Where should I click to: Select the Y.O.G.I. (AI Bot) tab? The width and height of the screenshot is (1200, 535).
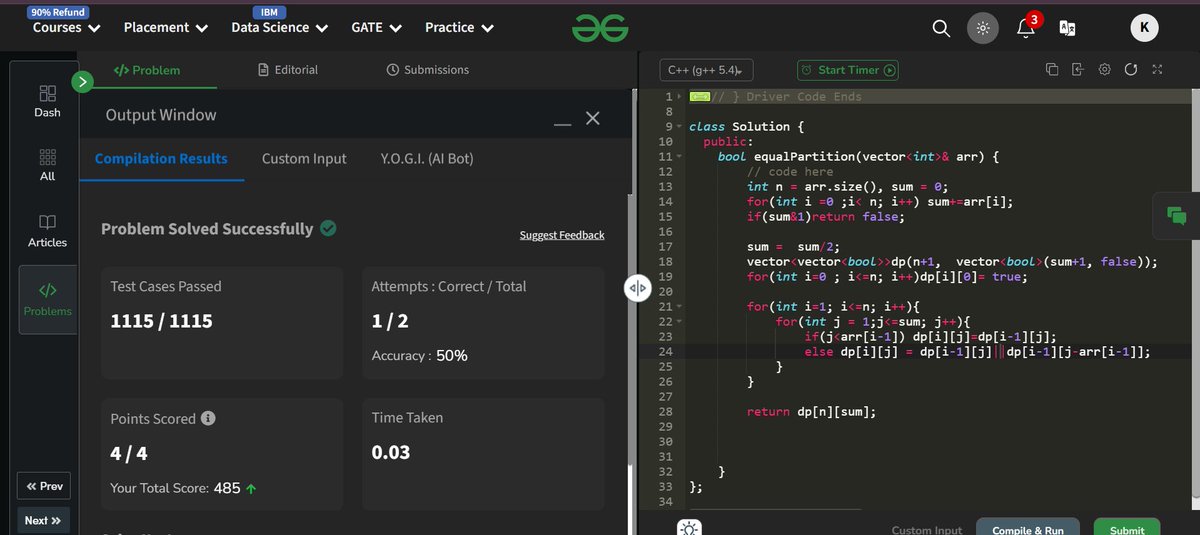pos(427,158)
